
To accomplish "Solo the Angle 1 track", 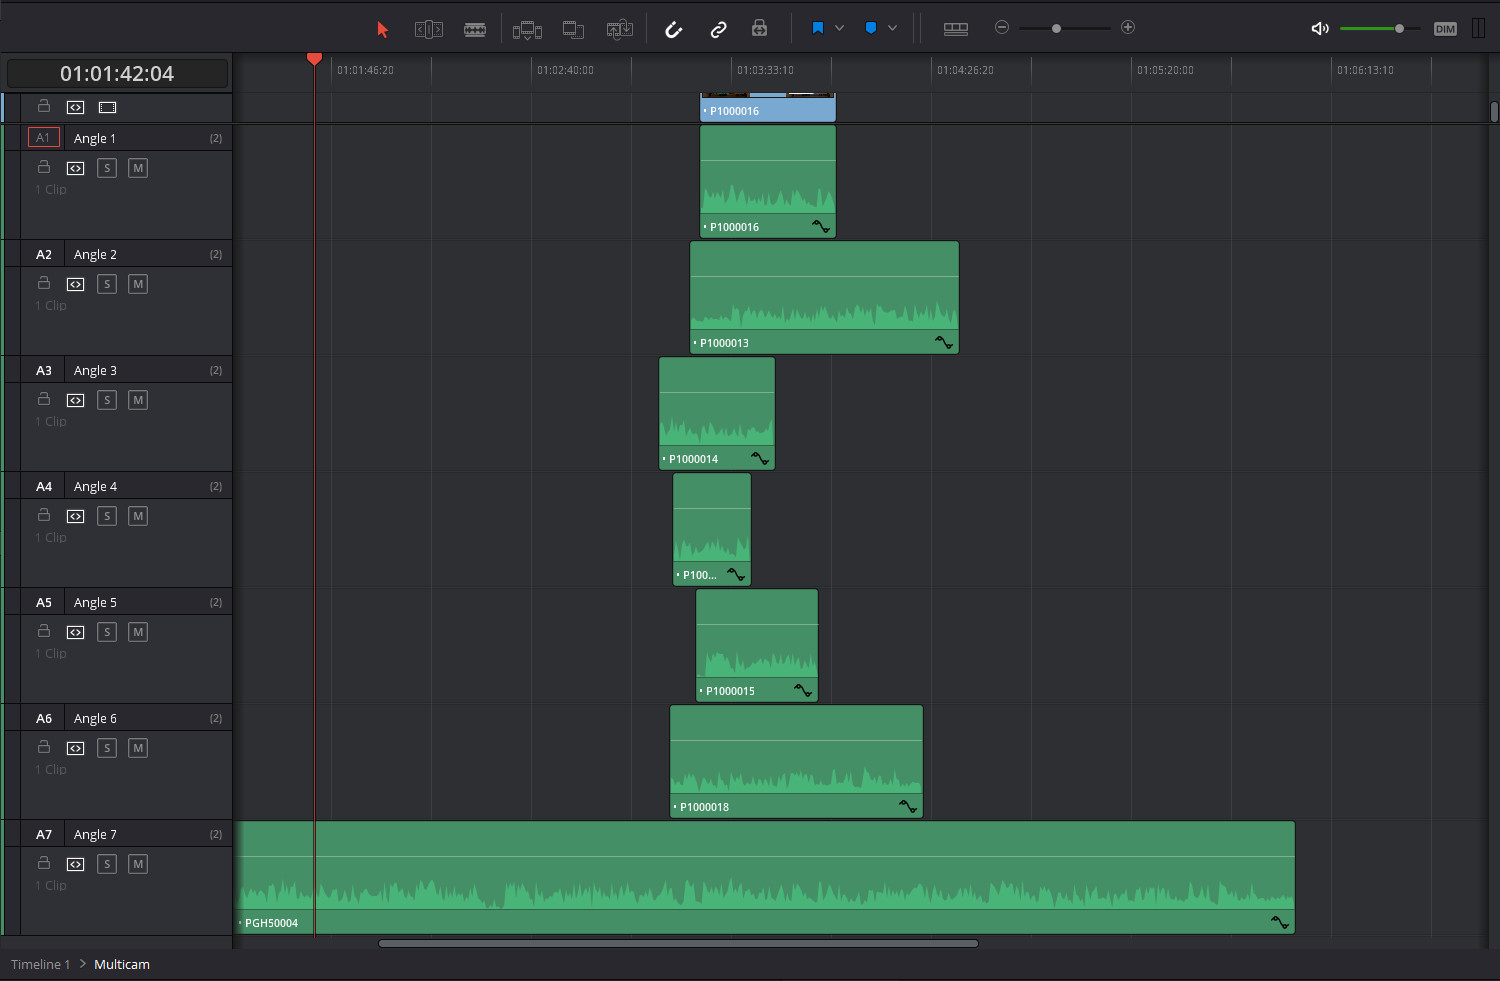I will pyautogui.click(x=107, y=168).
